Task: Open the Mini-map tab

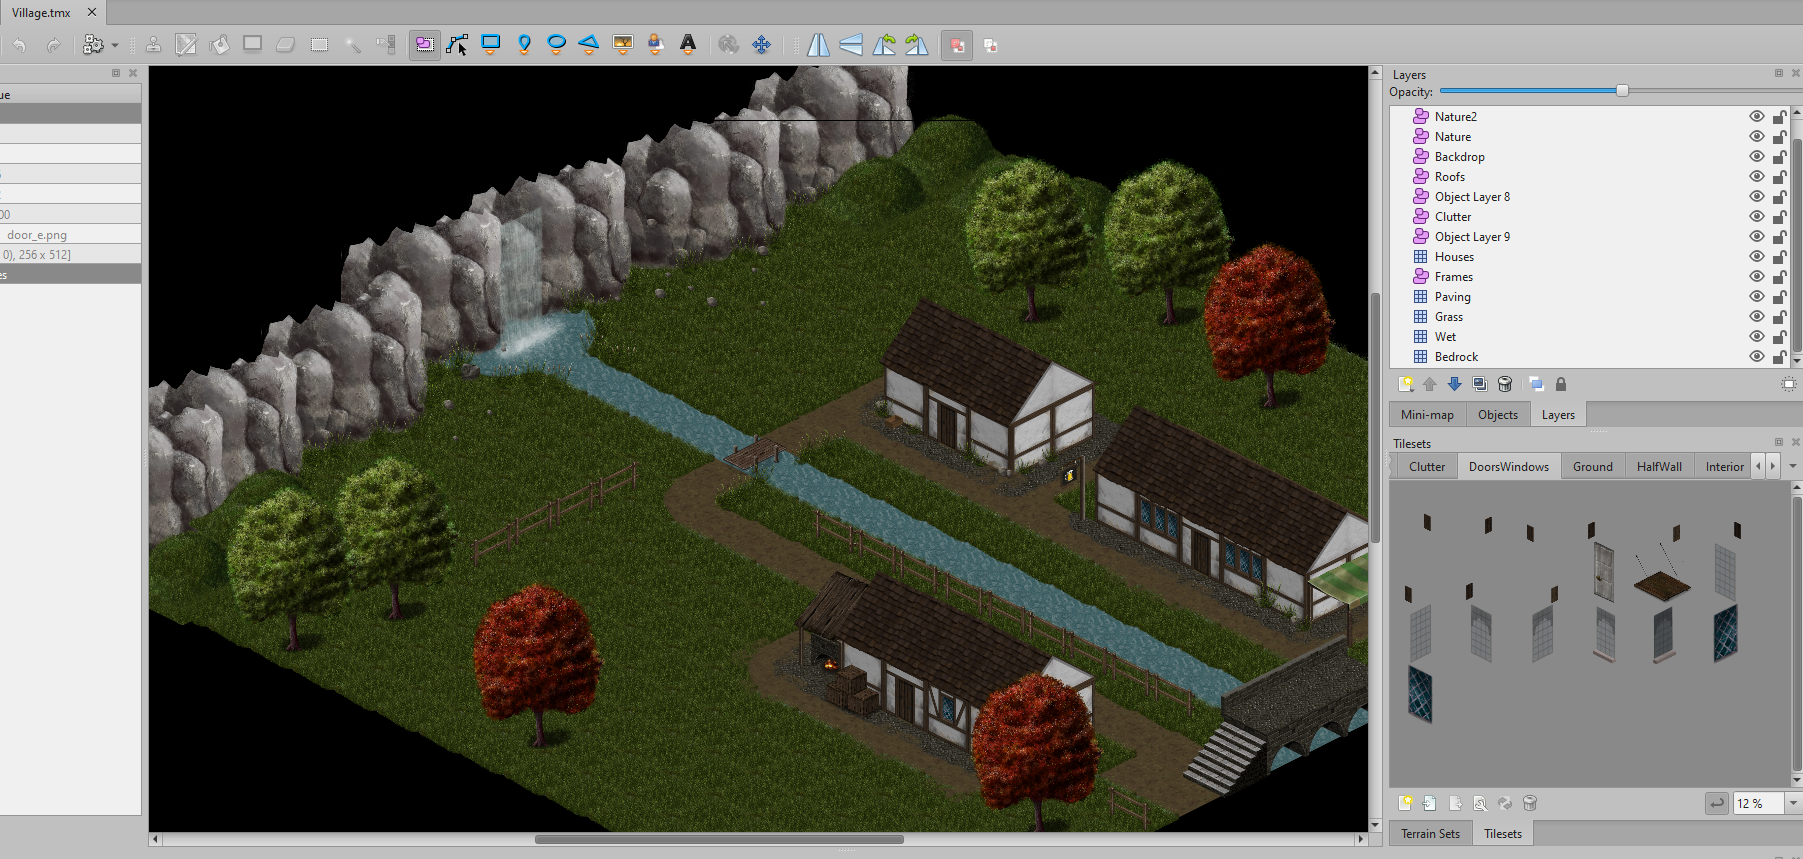Action: tap(1427, 415)
